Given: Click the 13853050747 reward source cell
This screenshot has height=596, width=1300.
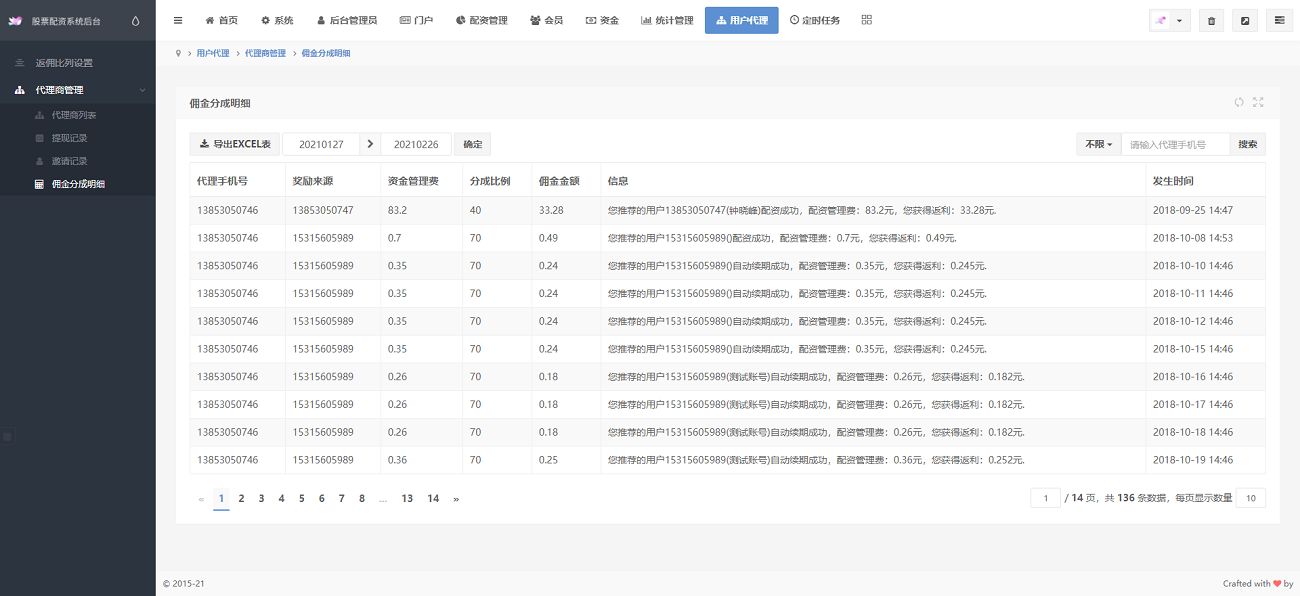Looking at the screenshot, I should coord(323,210).
